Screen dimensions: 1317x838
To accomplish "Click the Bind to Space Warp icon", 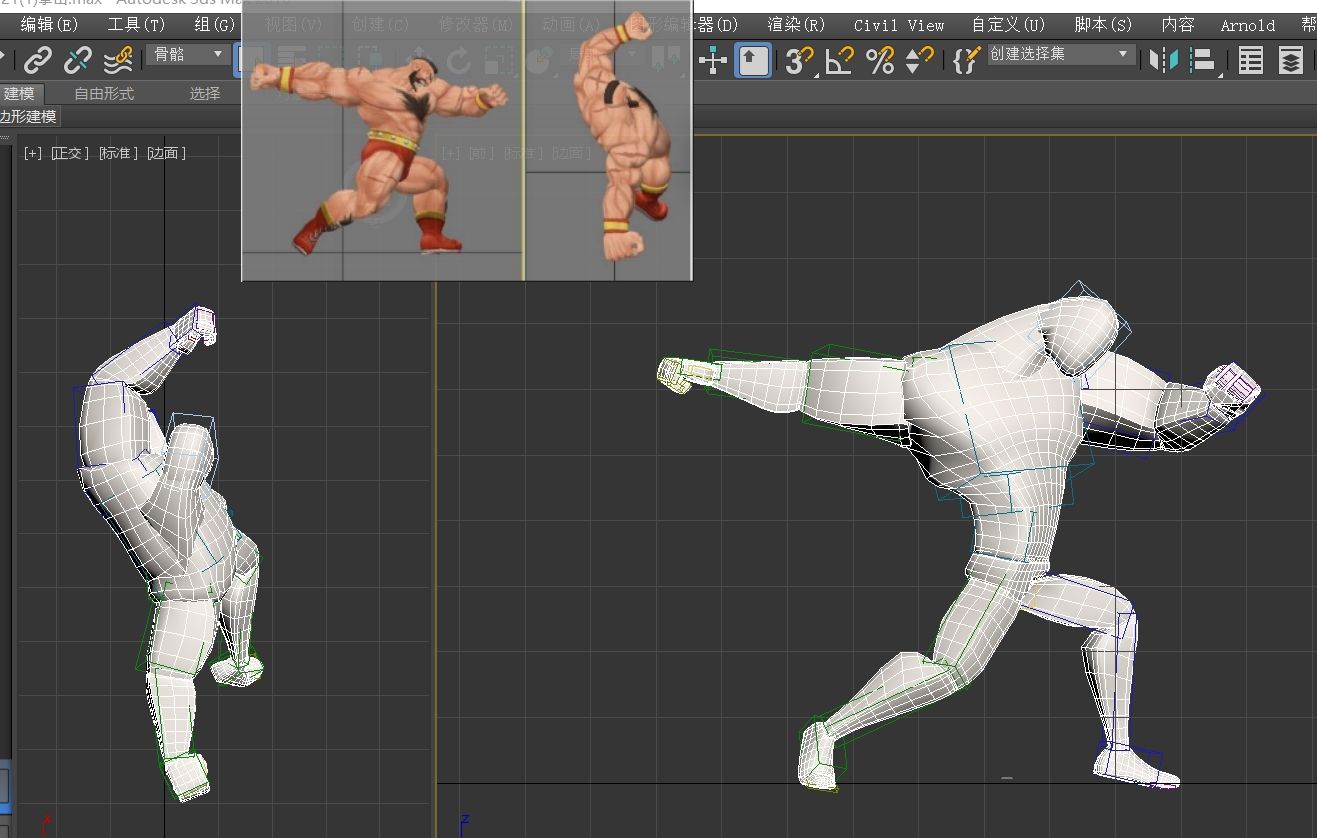I will point(118,61).
